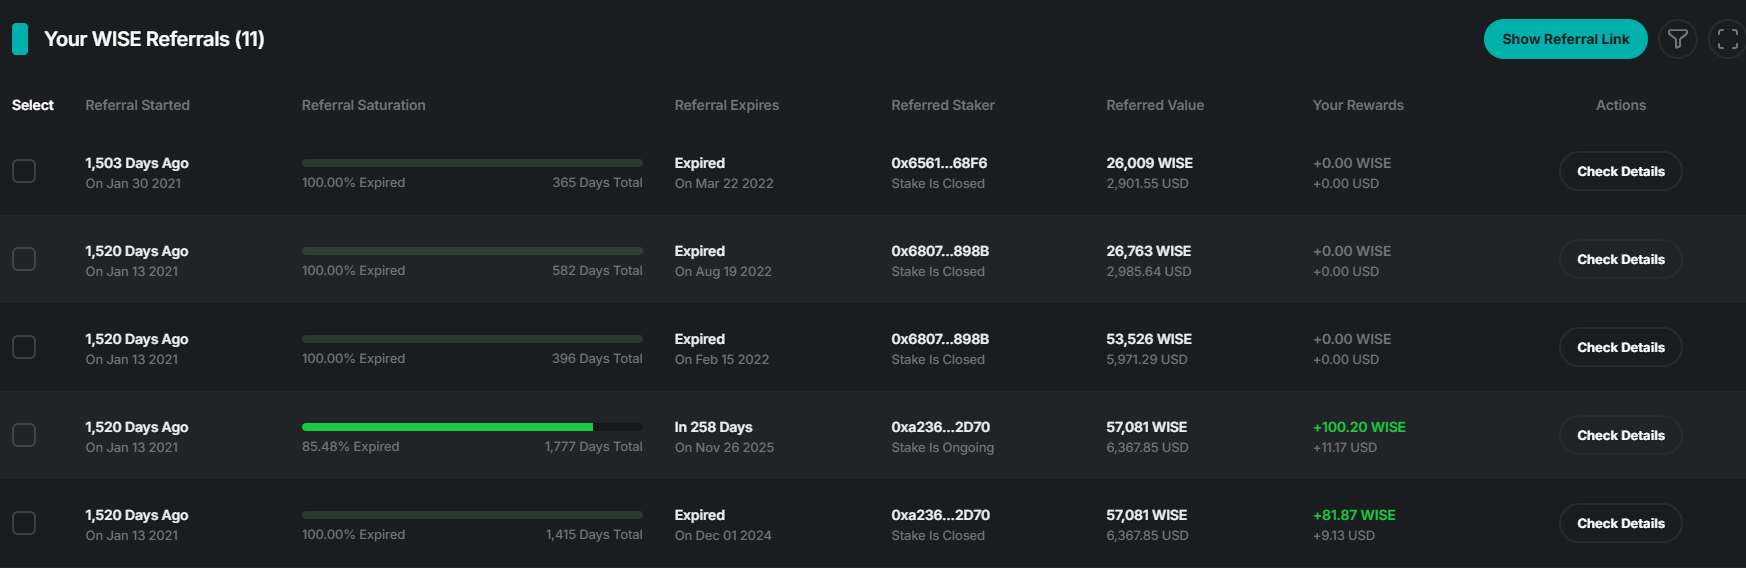
Task: Tick checkbox for referral expired Dec 01 2024
Action: tap(24, 523)
